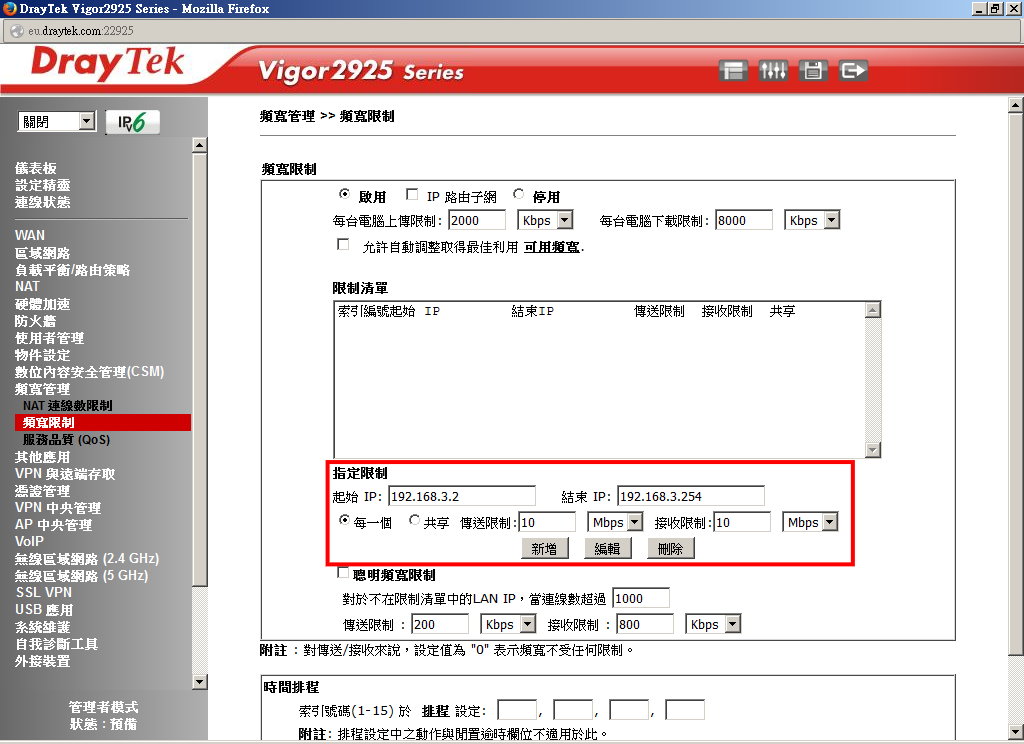Select the 共享 radio option

(x=415, y=521)
